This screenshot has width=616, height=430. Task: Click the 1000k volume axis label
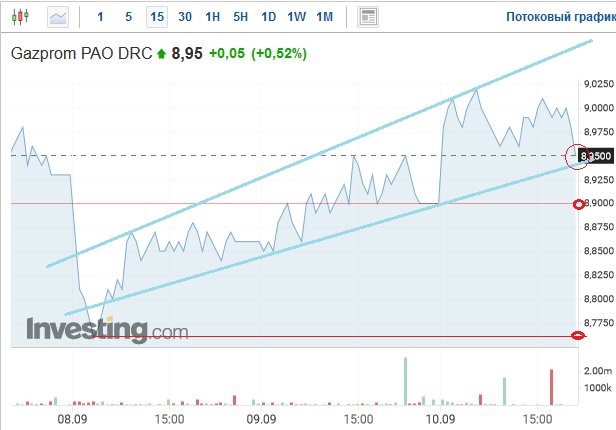click(x=598, y=388)
